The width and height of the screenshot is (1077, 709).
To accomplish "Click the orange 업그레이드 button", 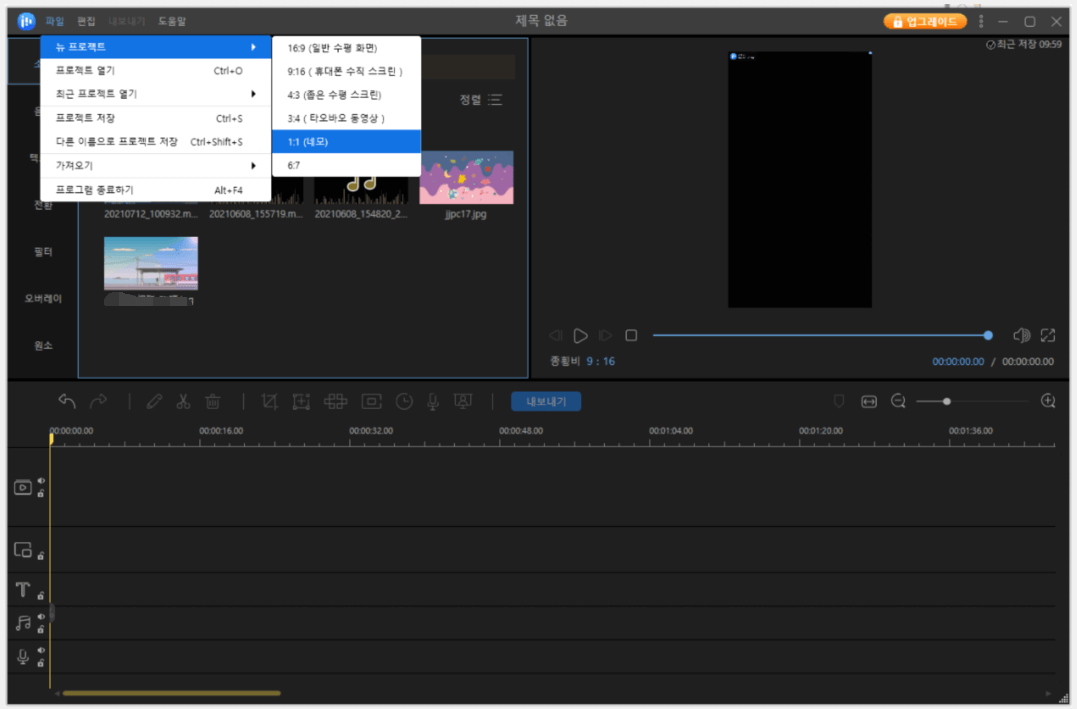I will [x=925, y=21].
